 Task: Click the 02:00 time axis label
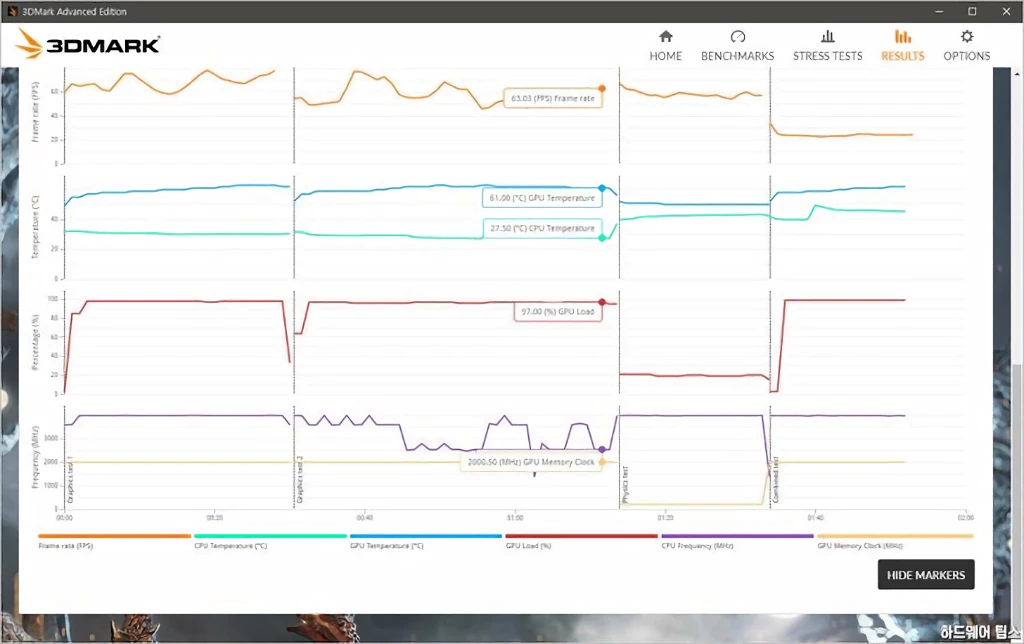pyautogui.click(x=965, y=517)
